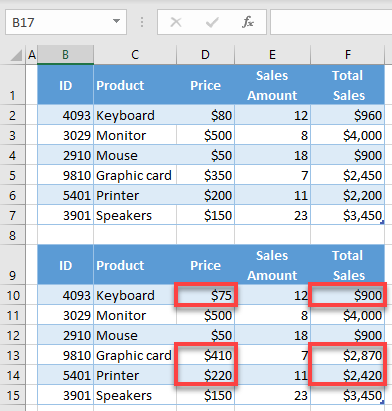Select column E header
This screenshot has height=411, width=392.
tap(272, 54)
